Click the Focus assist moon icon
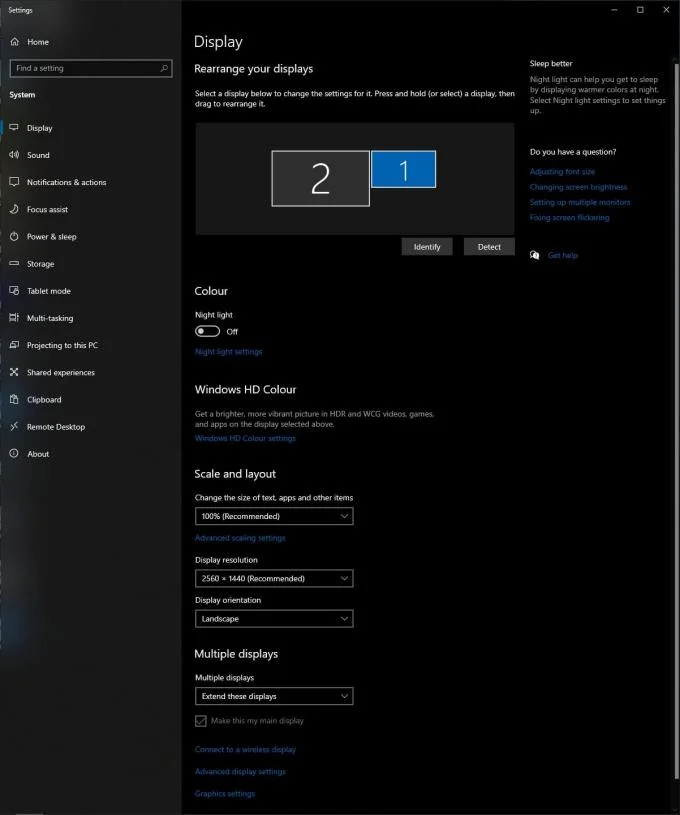 coord(14,209)
